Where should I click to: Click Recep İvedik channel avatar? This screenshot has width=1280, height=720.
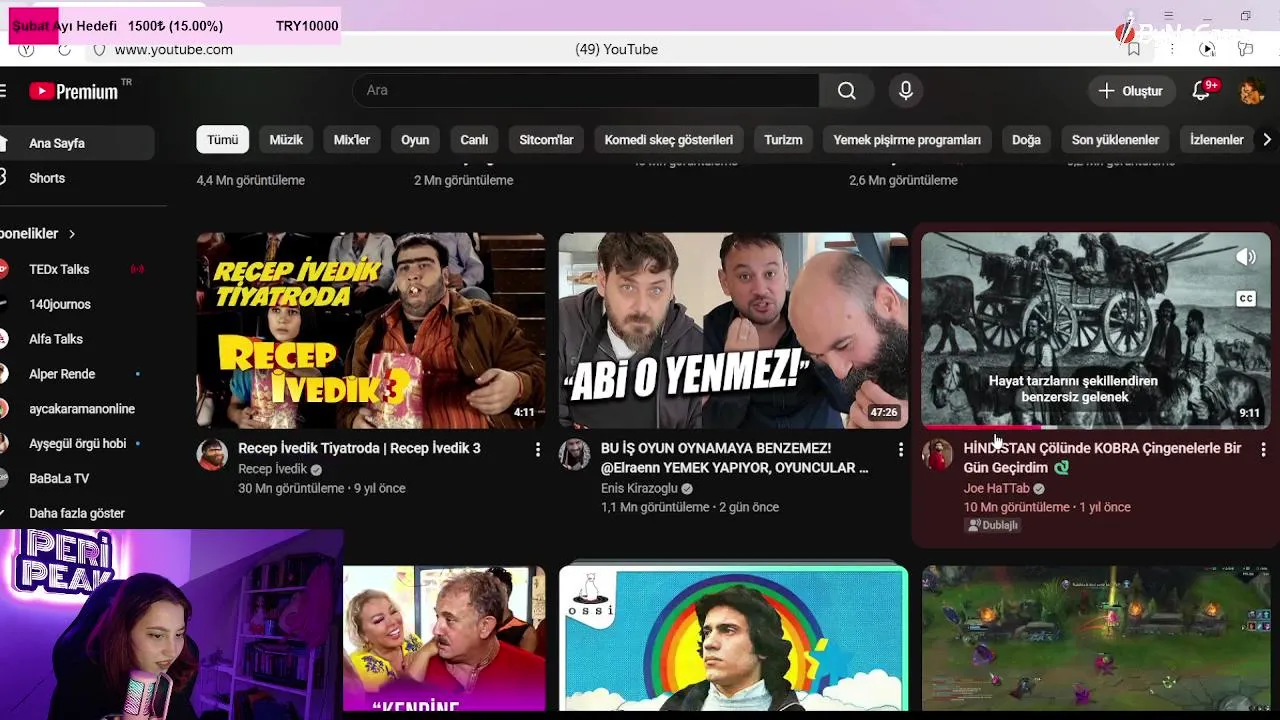click(212, 454)
